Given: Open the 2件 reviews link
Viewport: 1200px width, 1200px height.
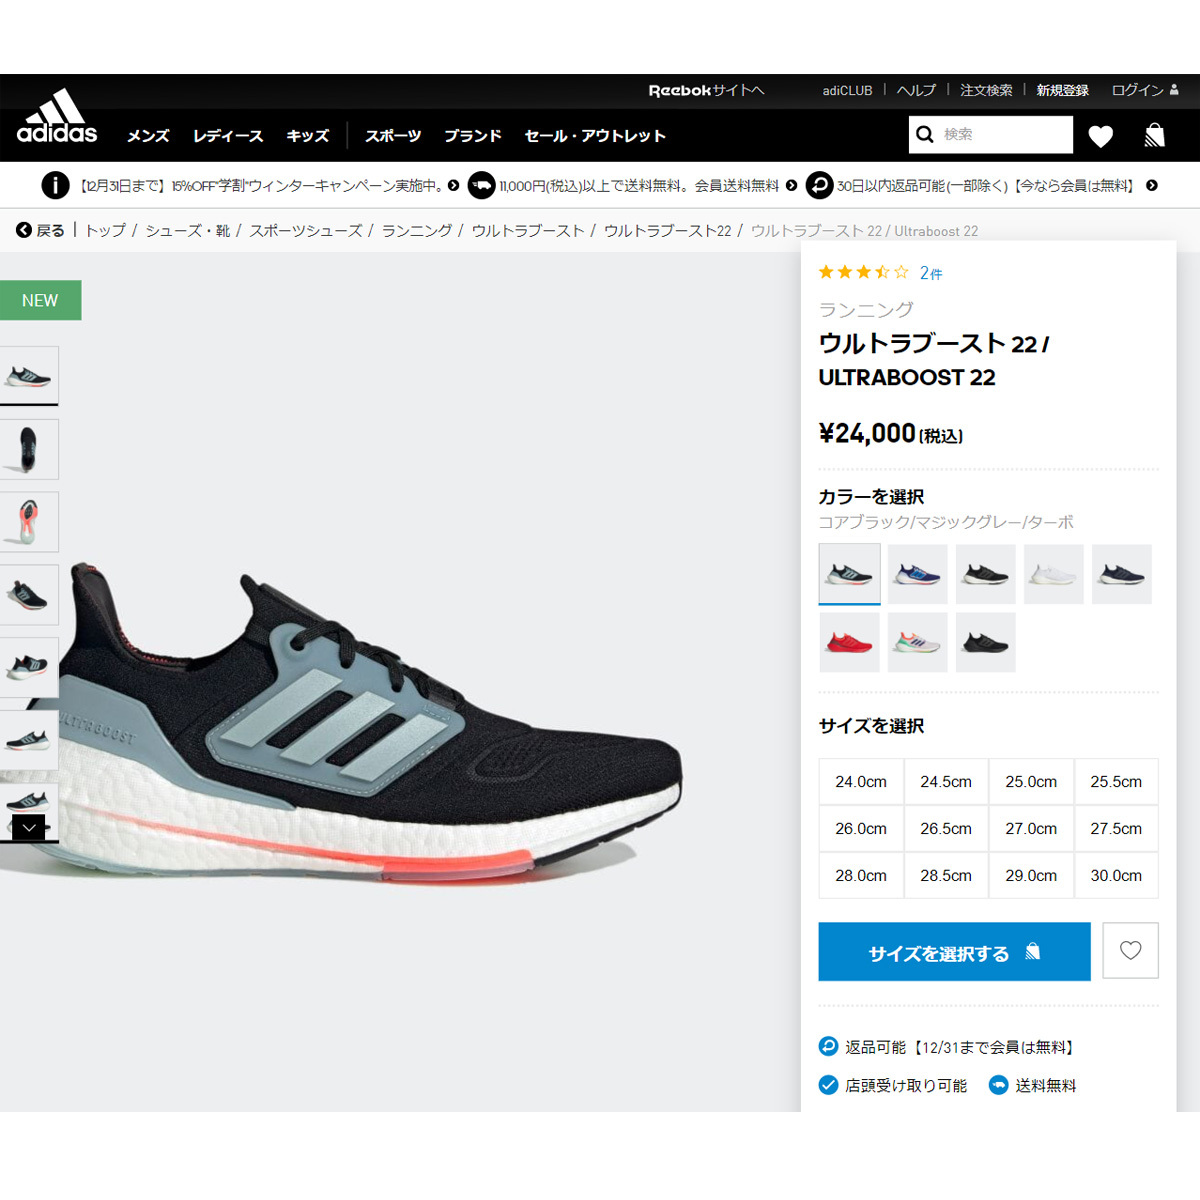Looking at the screenshot, I should [x=931, y=273].
